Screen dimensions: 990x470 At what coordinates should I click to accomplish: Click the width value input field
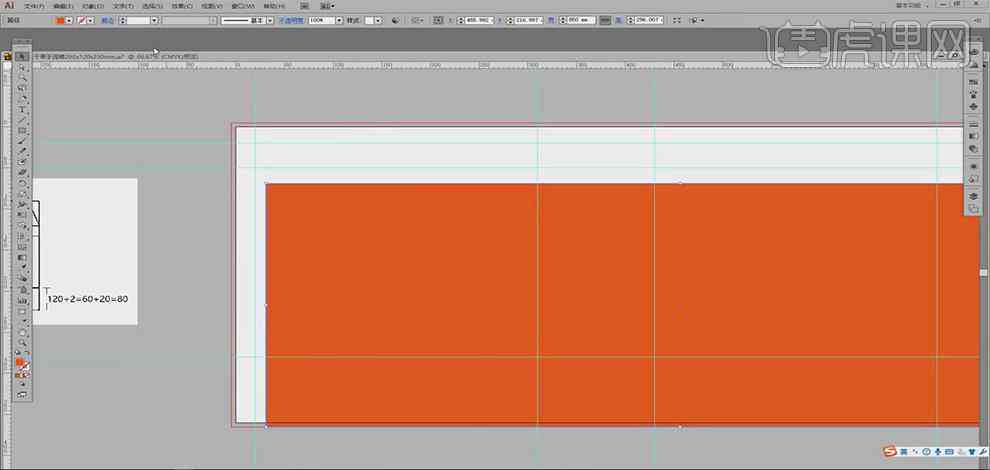(581, 20)
